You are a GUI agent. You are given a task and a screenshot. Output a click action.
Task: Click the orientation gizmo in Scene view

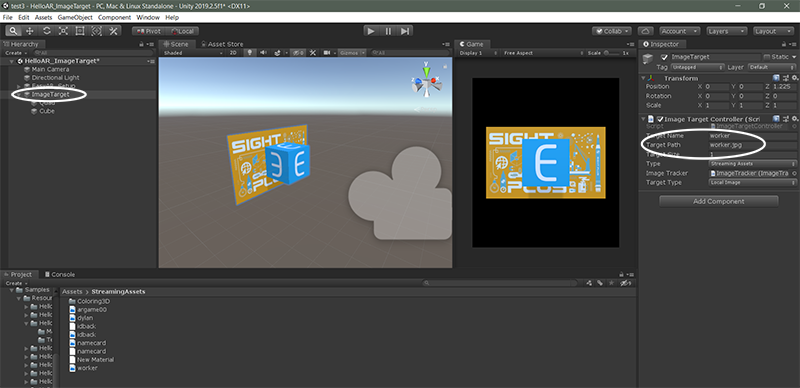(427, 81)
